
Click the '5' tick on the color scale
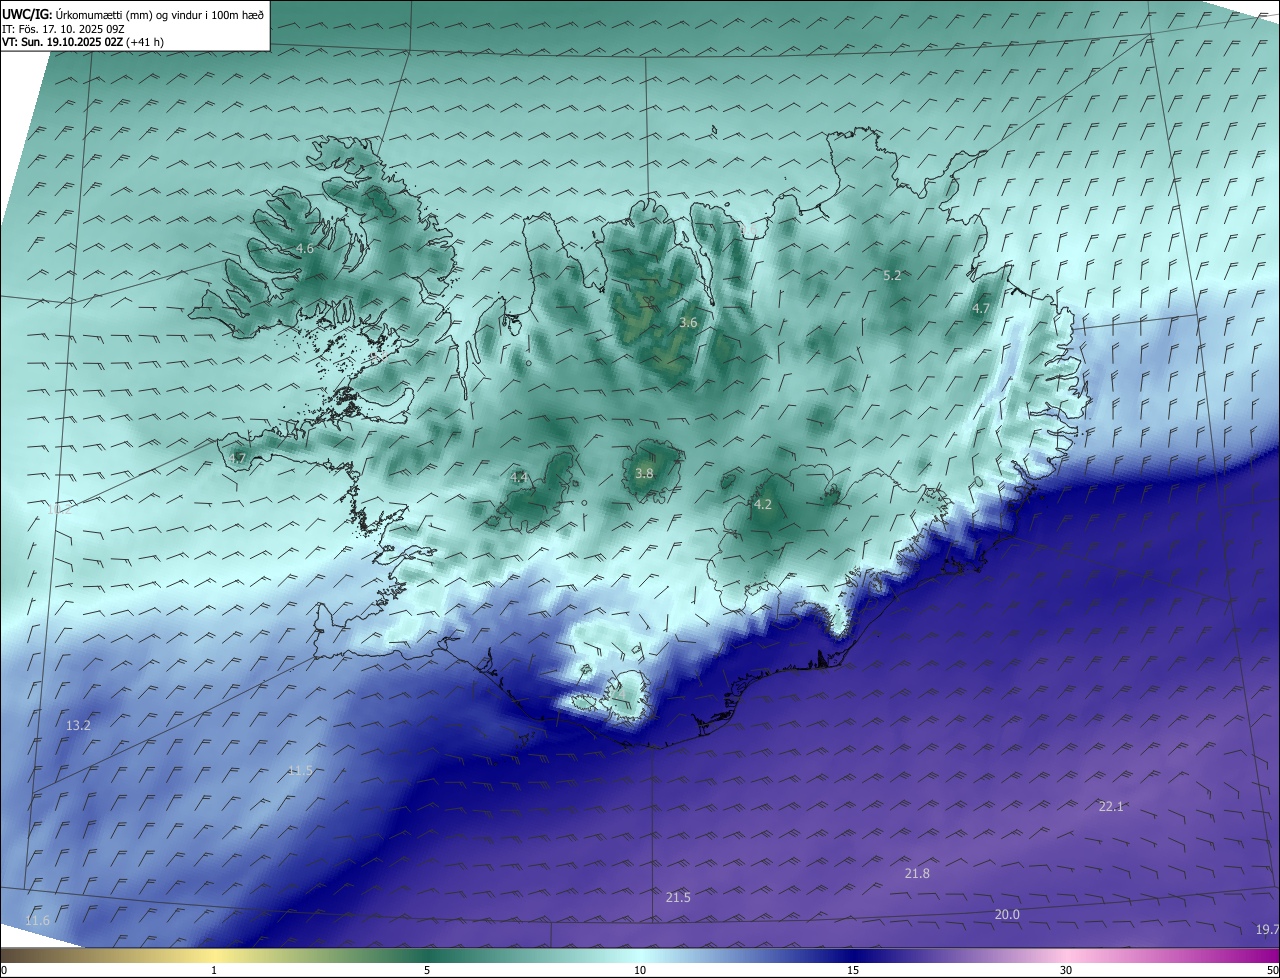pos(427,970)
